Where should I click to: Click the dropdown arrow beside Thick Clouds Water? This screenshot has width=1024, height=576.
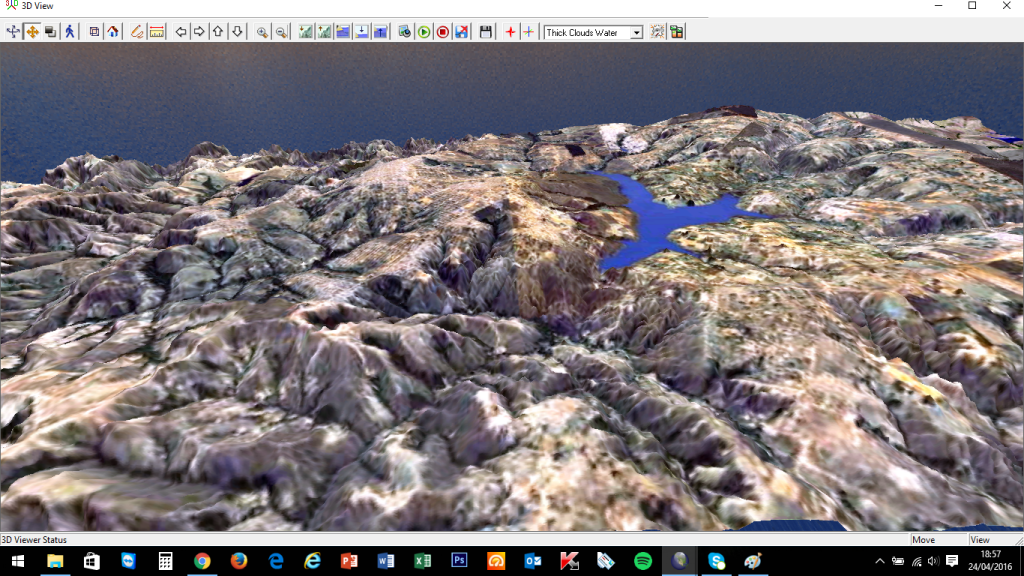point(637,32)
